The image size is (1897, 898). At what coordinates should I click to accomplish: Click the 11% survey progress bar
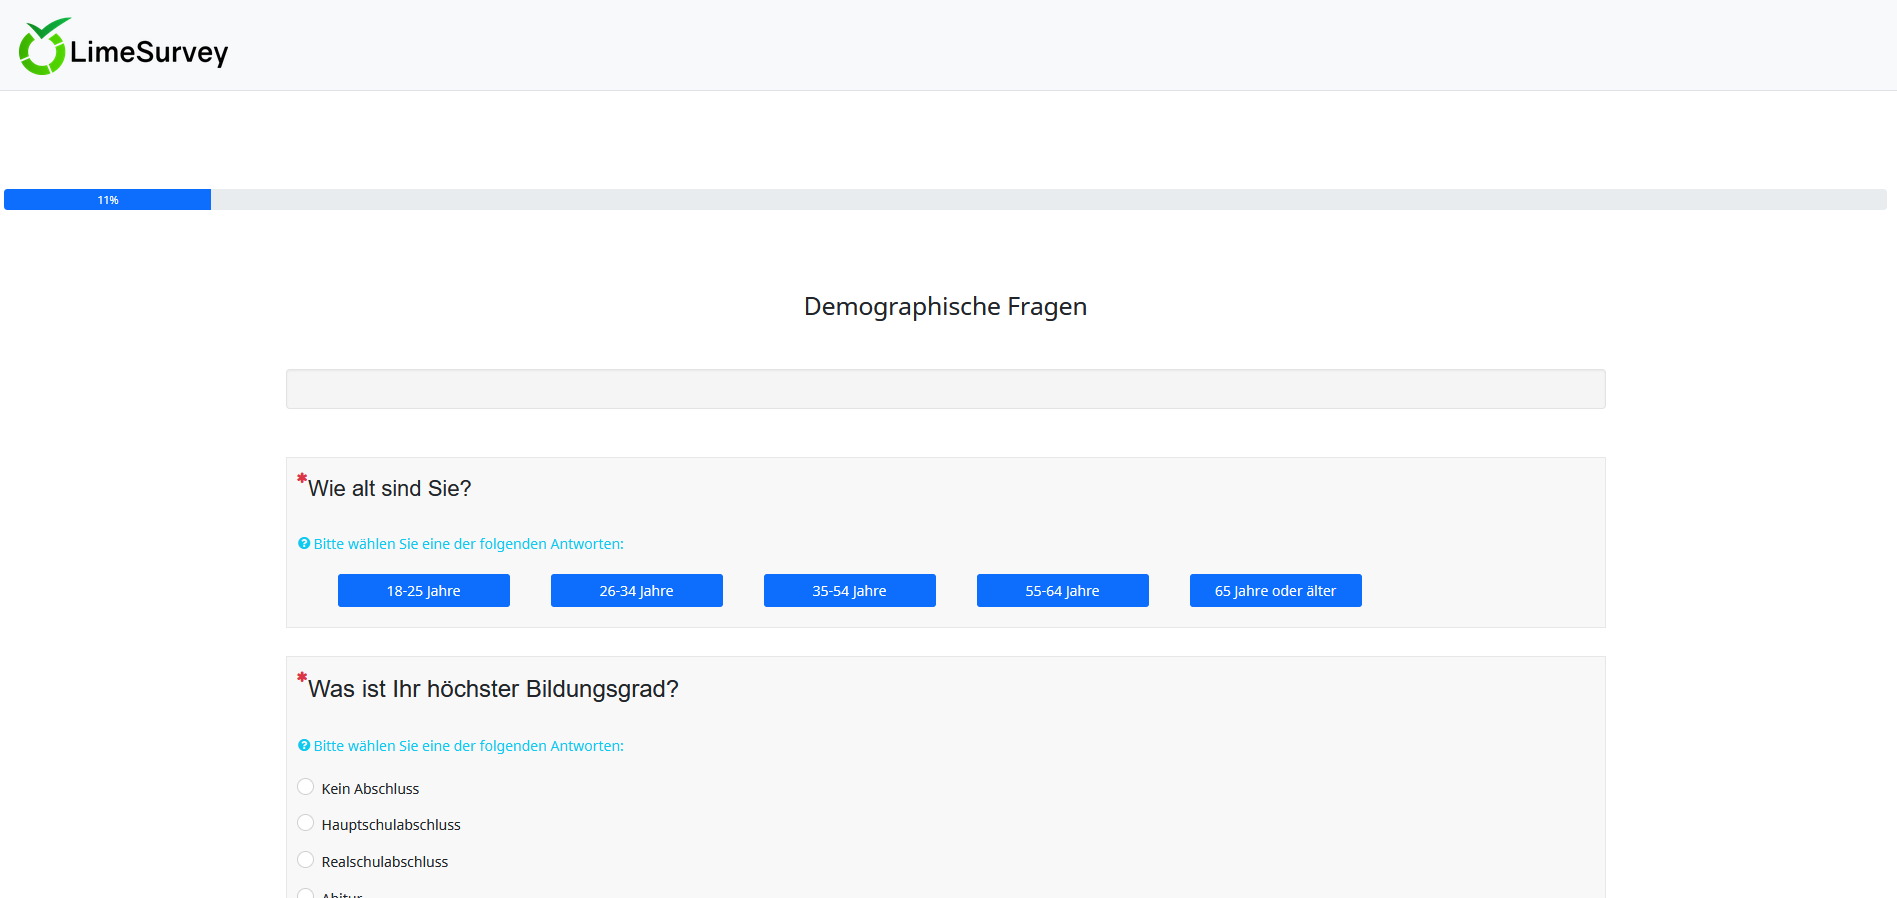pyautogui.click(x=945, y=200)
